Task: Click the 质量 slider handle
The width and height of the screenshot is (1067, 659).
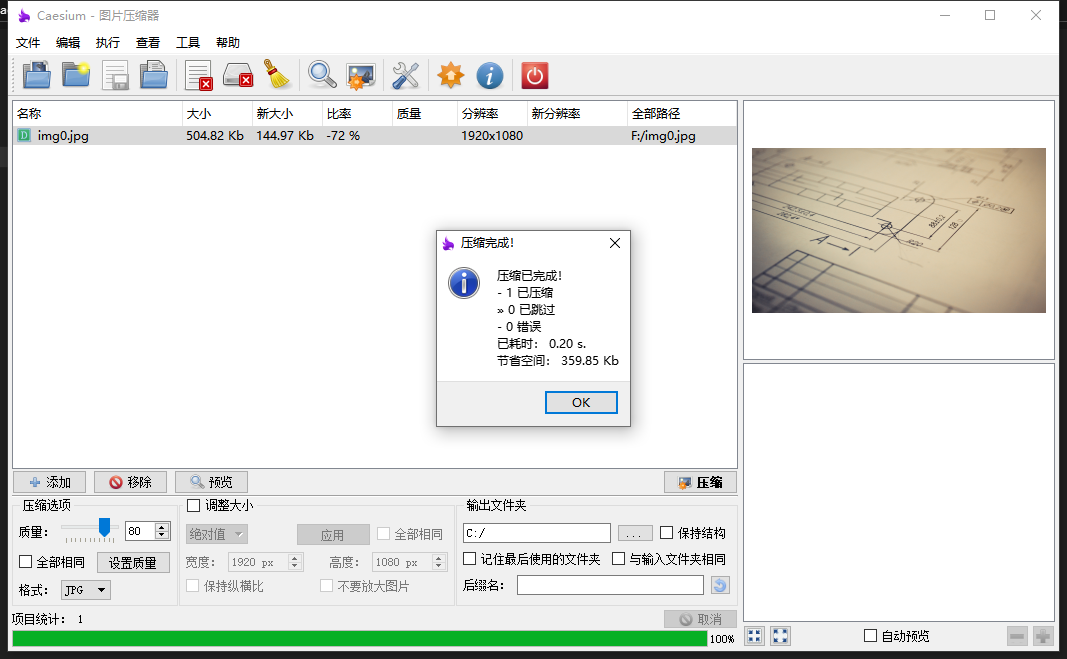Action: (x=104, y=527)
